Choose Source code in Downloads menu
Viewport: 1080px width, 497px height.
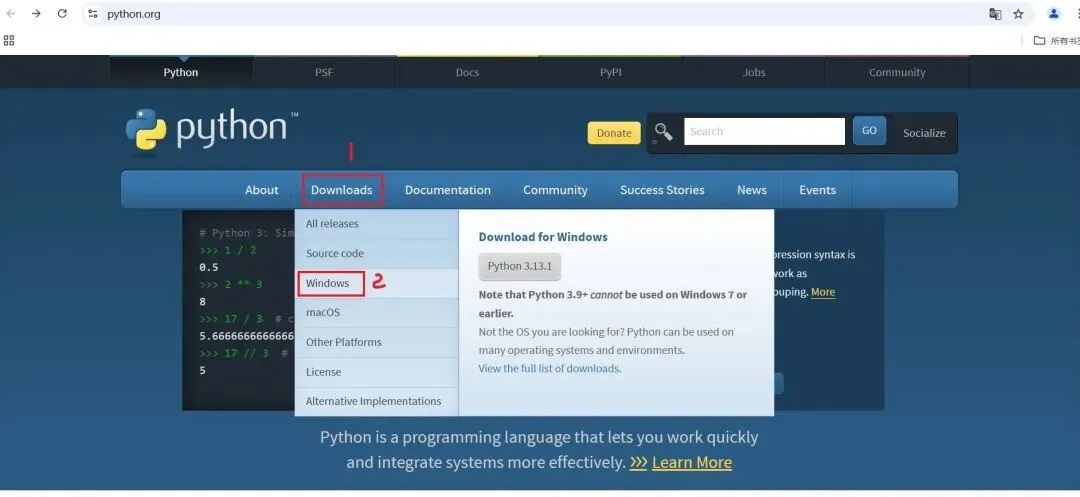coord(376,253)
